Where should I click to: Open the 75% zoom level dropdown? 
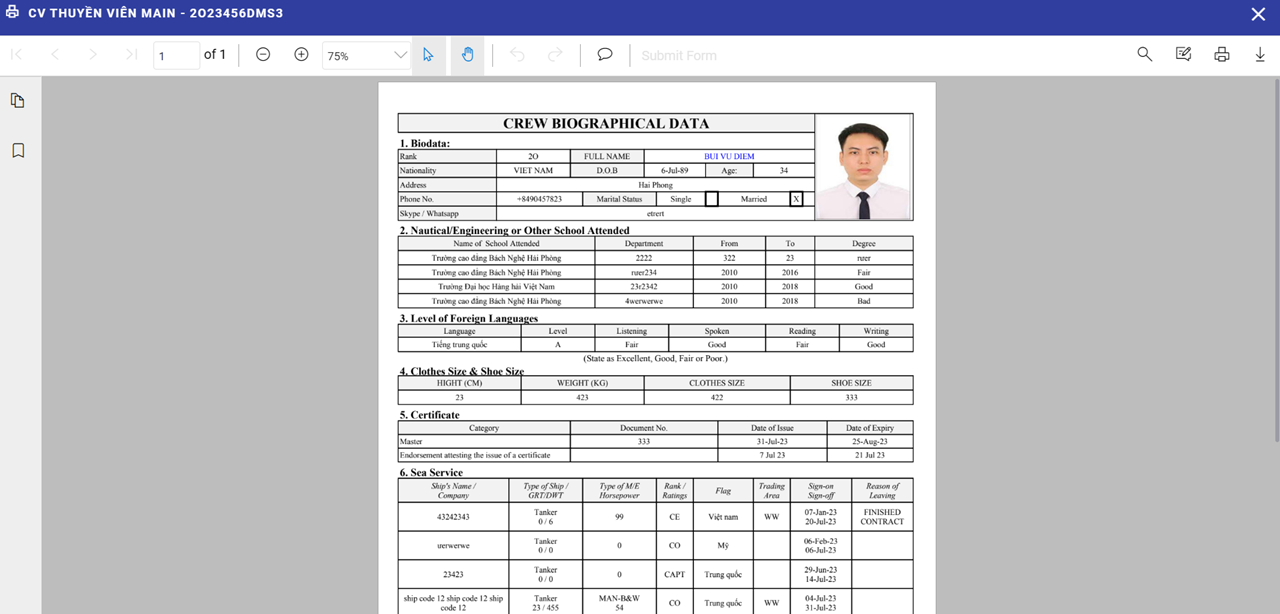click(366, 56)
